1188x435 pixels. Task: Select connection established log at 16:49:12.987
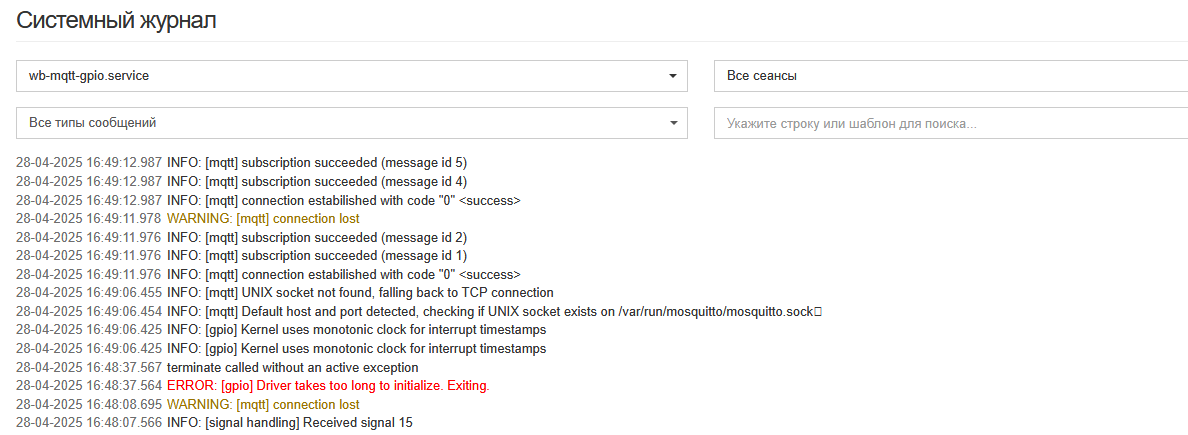click(x=268, y=200)
